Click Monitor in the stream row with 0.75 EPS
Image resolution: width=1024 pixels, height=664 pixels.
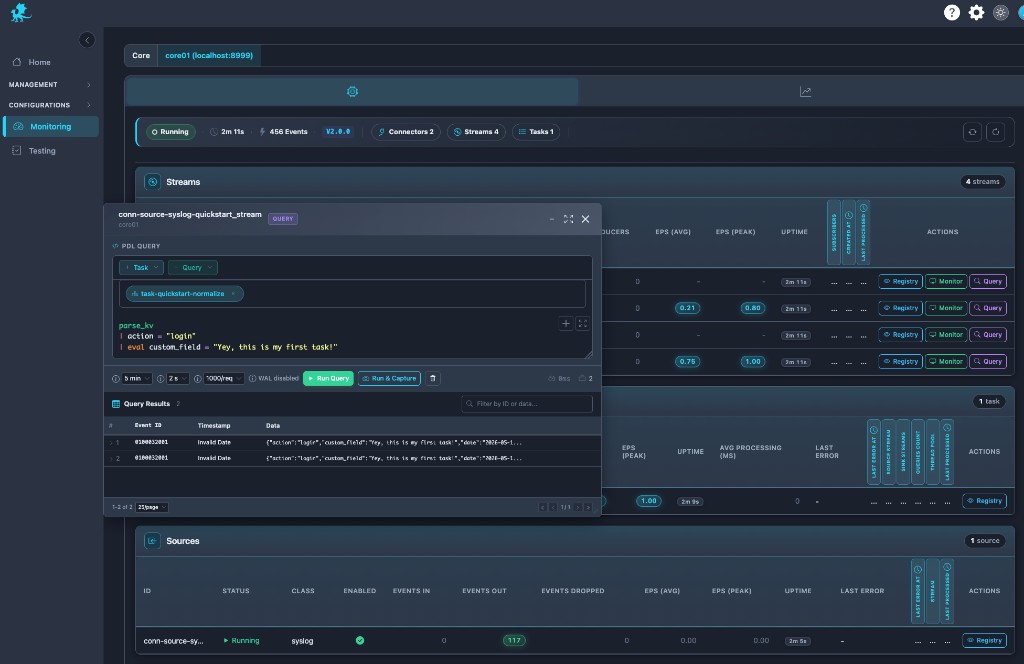(x=946, y=362)
